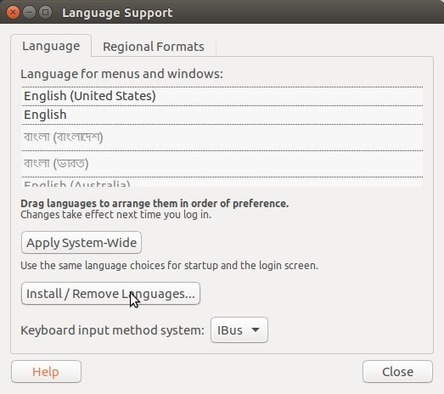The height and width of the screenshot is (394, 444).
Task: Click the Close button at bottom right
Action: [x=398, y=372]
